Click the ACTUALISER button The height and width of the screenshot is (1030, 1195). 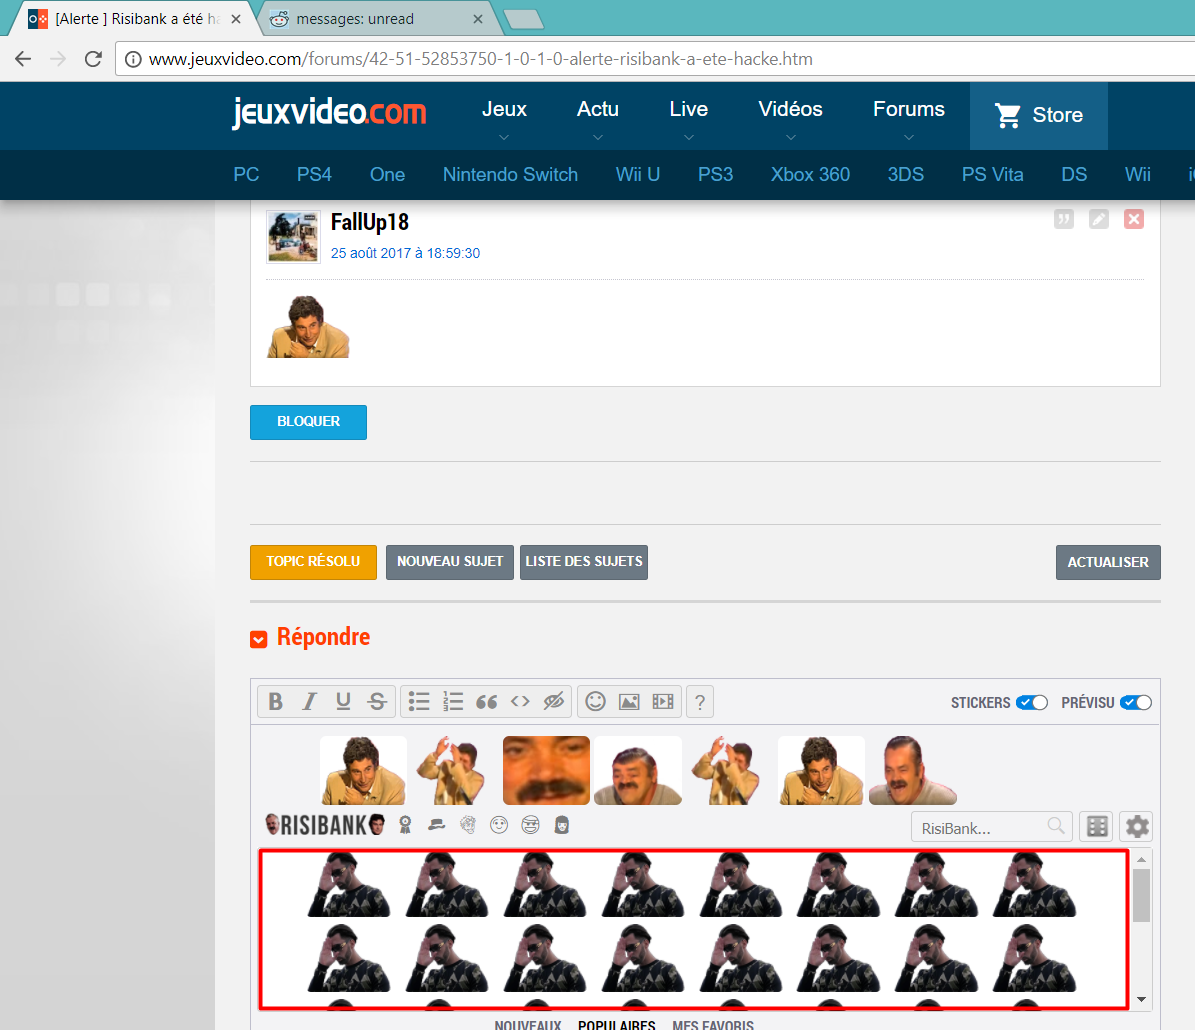1108,563
